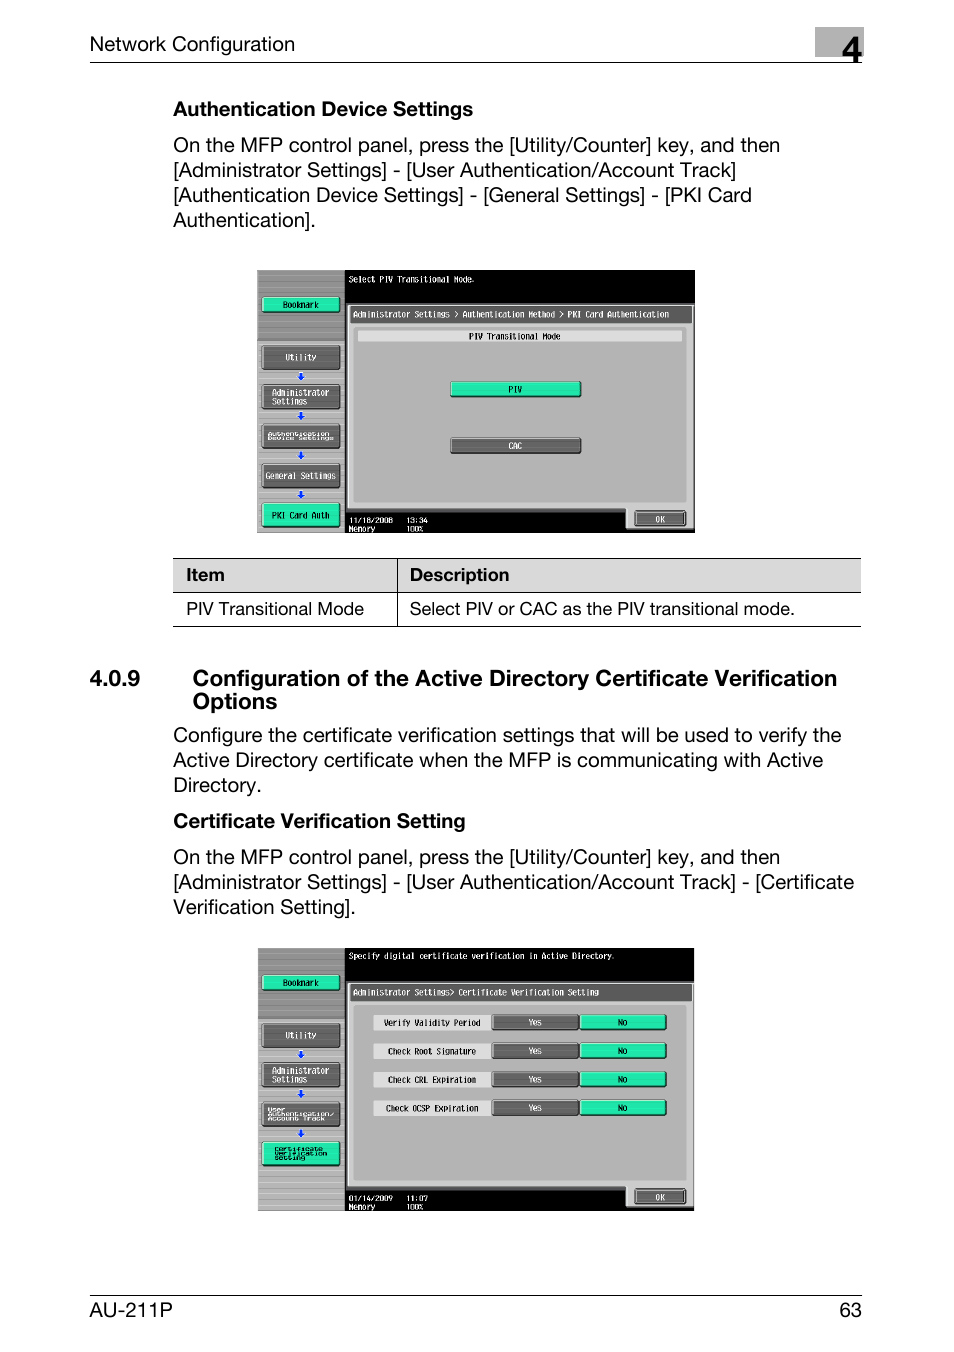The height and width of the screenshot is (1352, 954).
Task: Click the 'Verify Validity Period' label
Action: click(x=432, y=1022)
